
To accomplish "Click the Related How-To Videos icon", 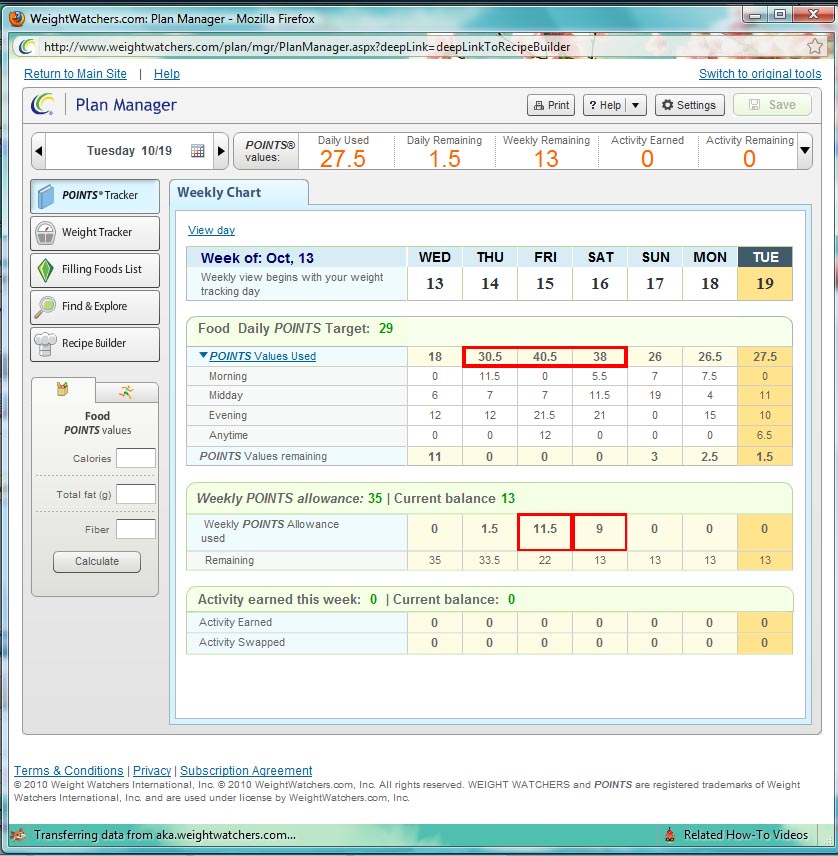I will pyautogui.click(x=670, y=835).
